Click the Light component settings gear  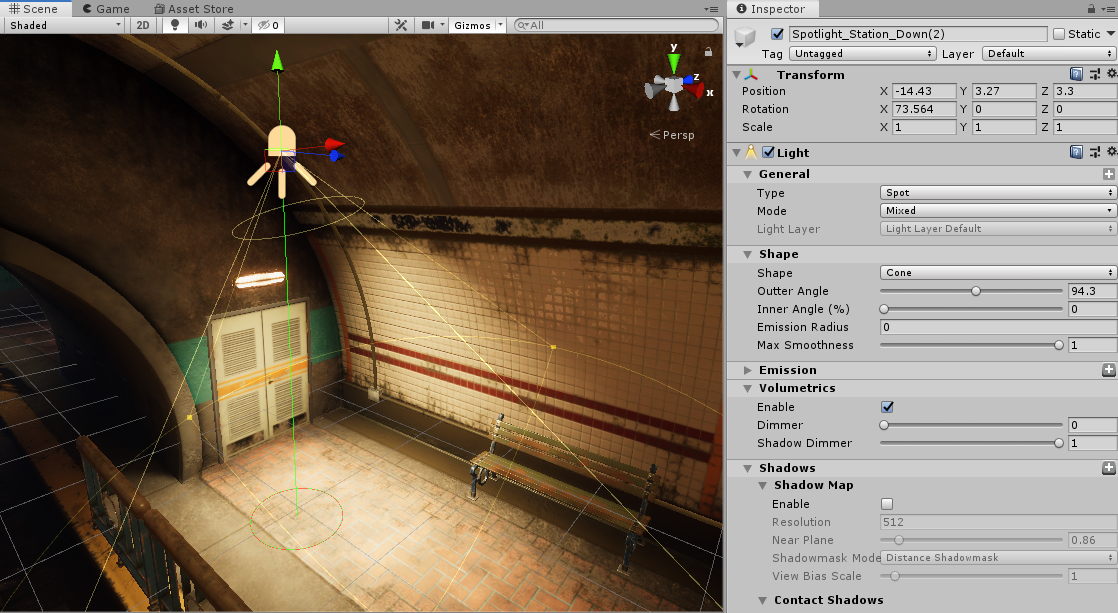(x=1111, y=151)
